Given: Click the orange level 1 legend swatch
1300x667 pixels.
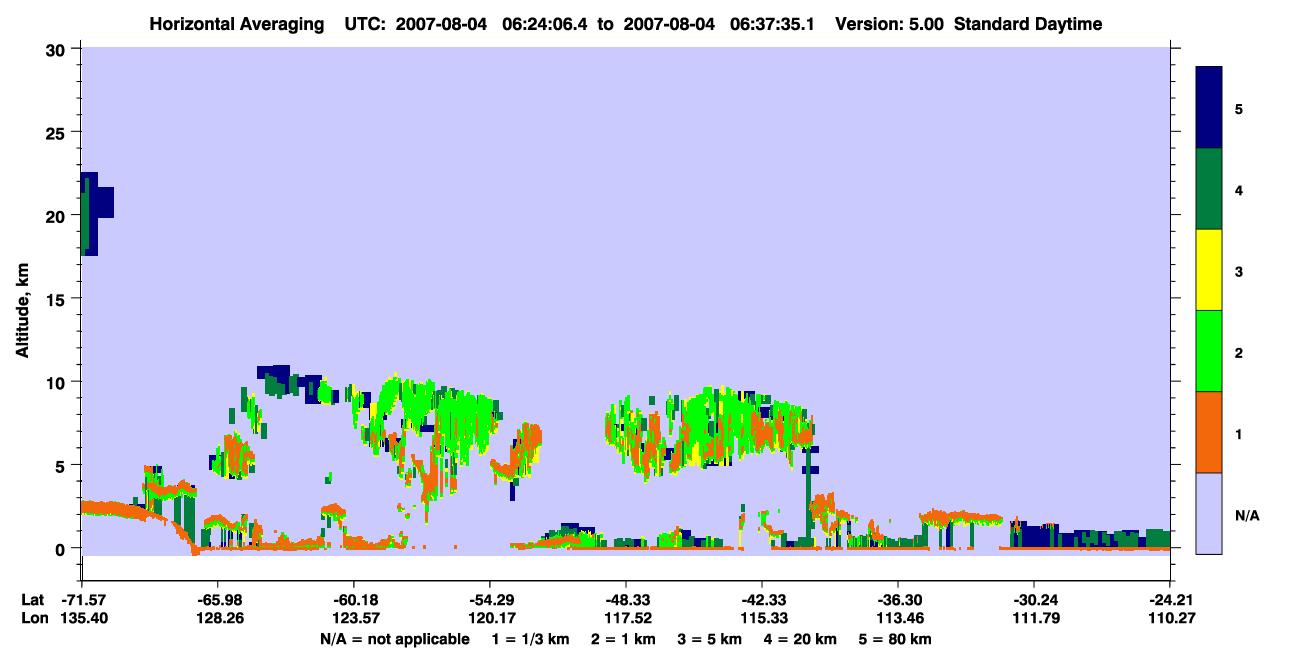Looking at the screenshot, I should coord(1209,432).
